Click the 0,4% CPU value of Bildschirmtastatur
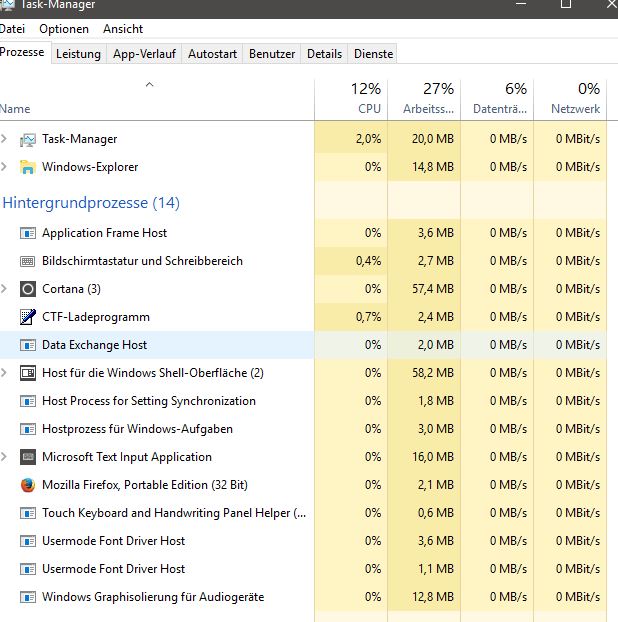The width and height of the screenshot is (618, 622). pos(368,261)
